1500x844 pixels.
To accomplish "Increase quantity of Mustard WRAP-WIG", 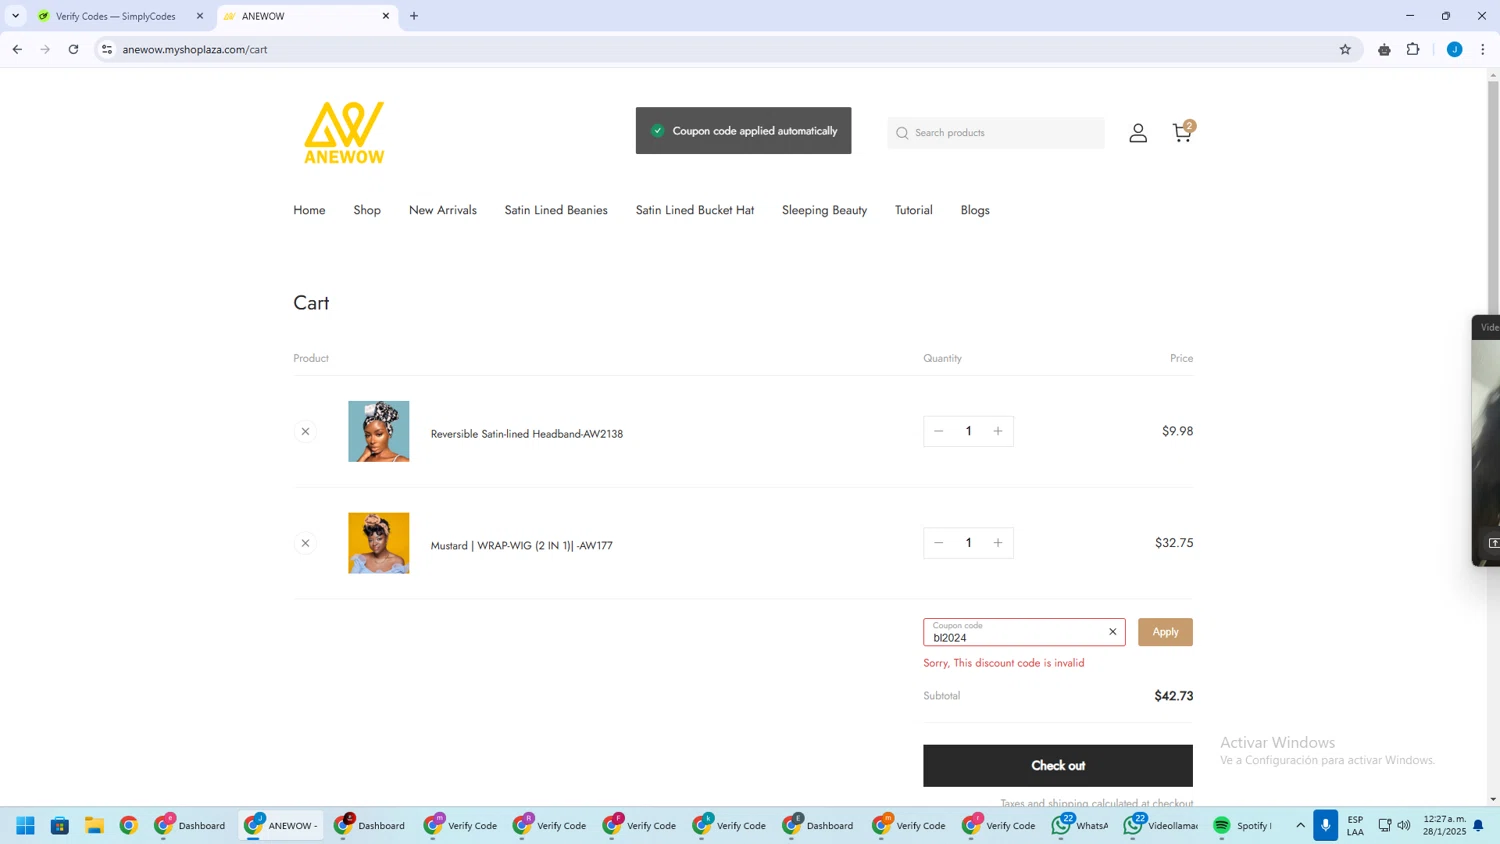I will (x=998, y=543).
